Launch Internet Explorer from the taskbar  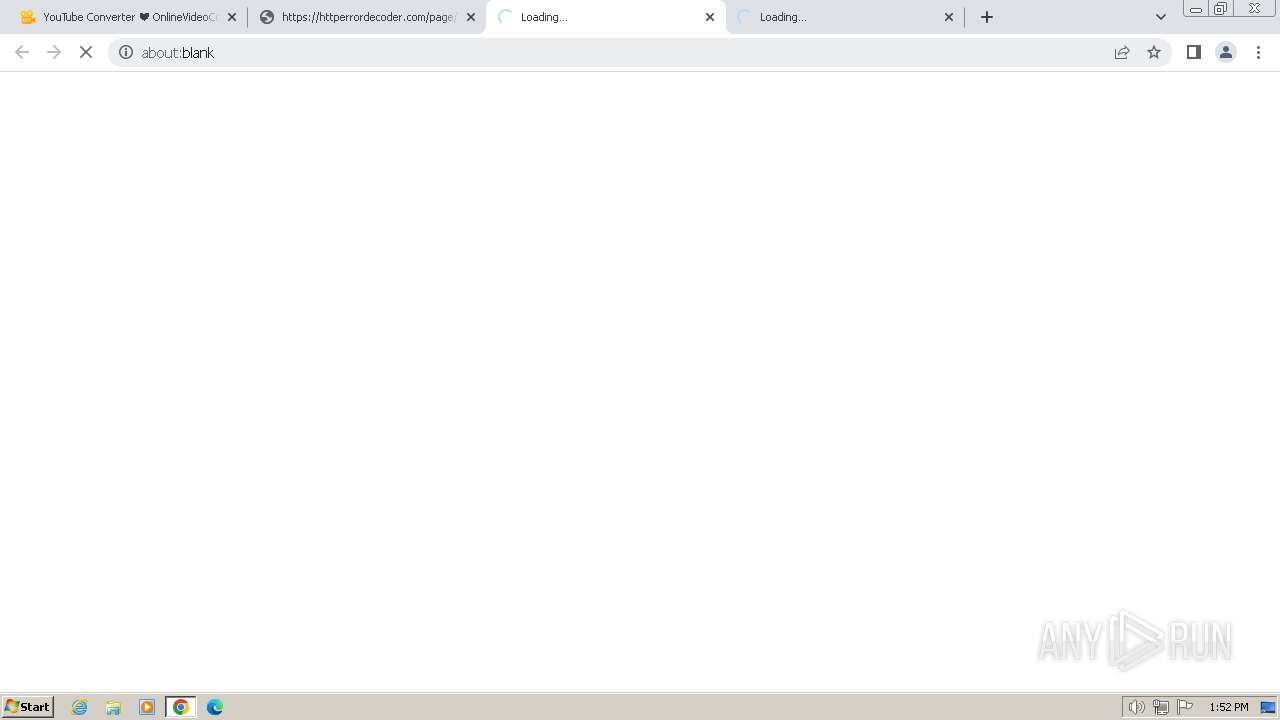80,707
